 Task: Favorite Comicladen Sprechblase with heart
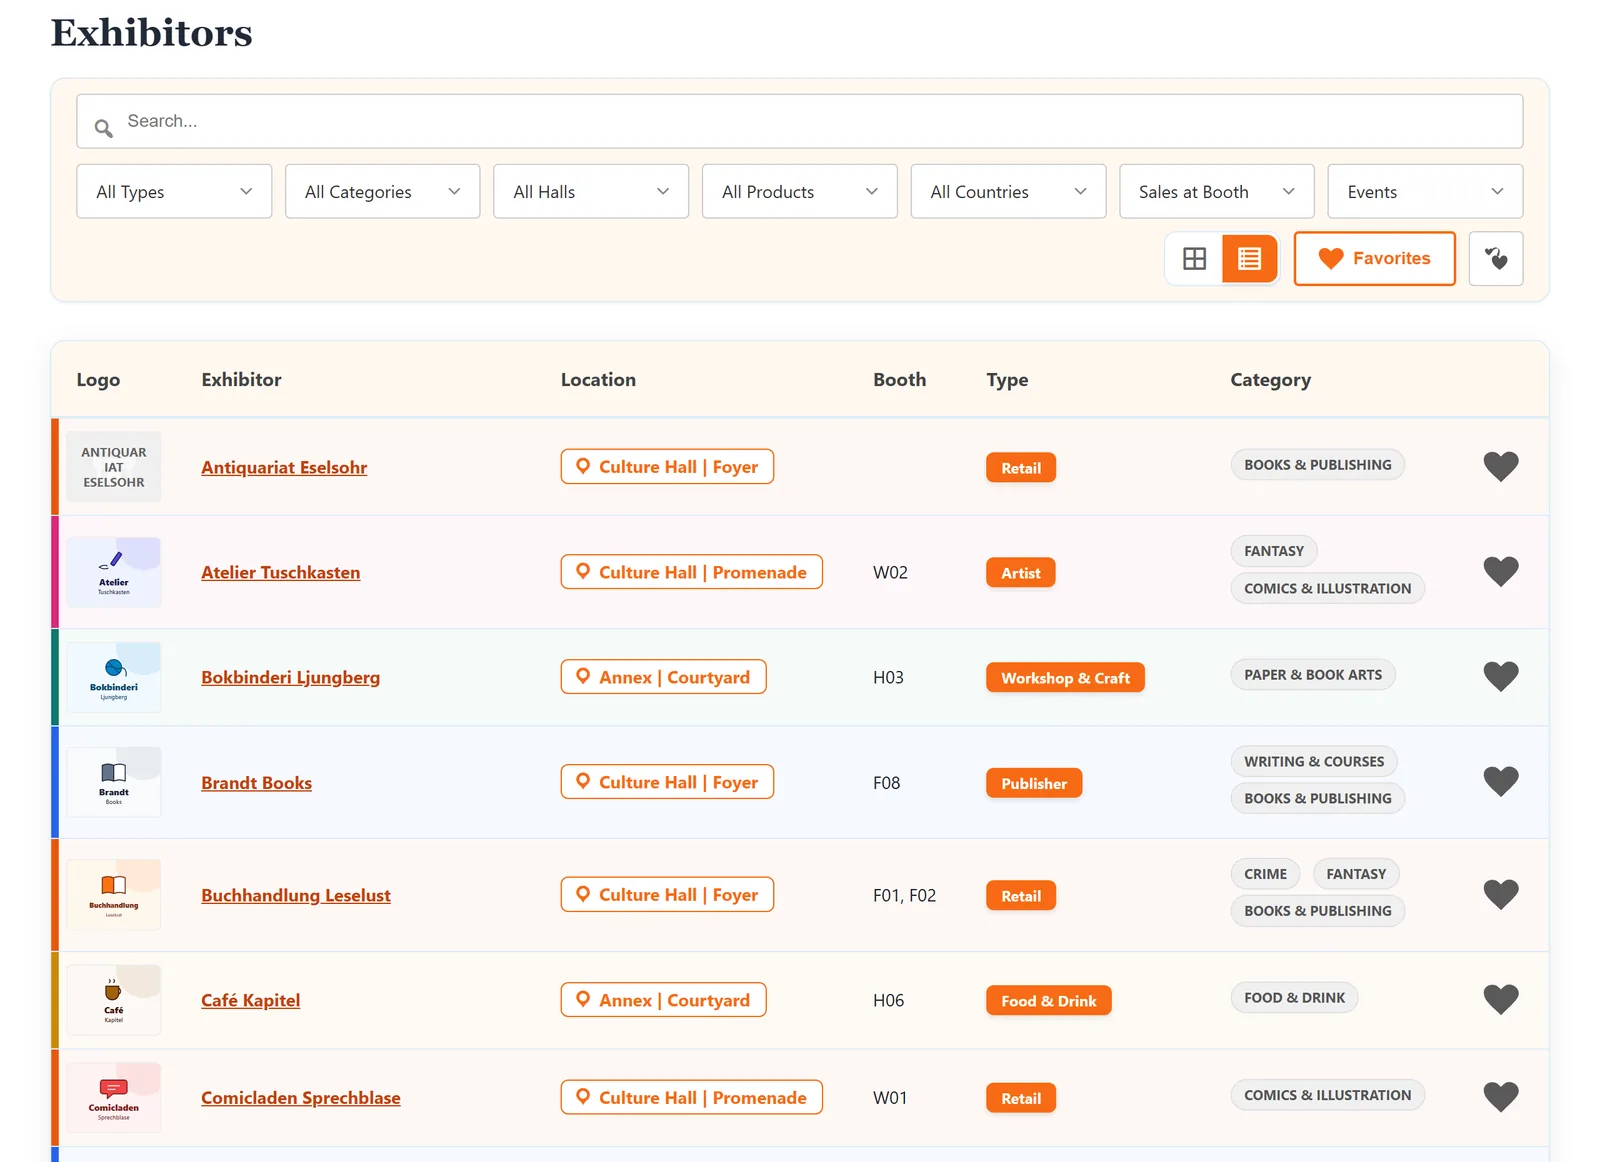1500,1097
